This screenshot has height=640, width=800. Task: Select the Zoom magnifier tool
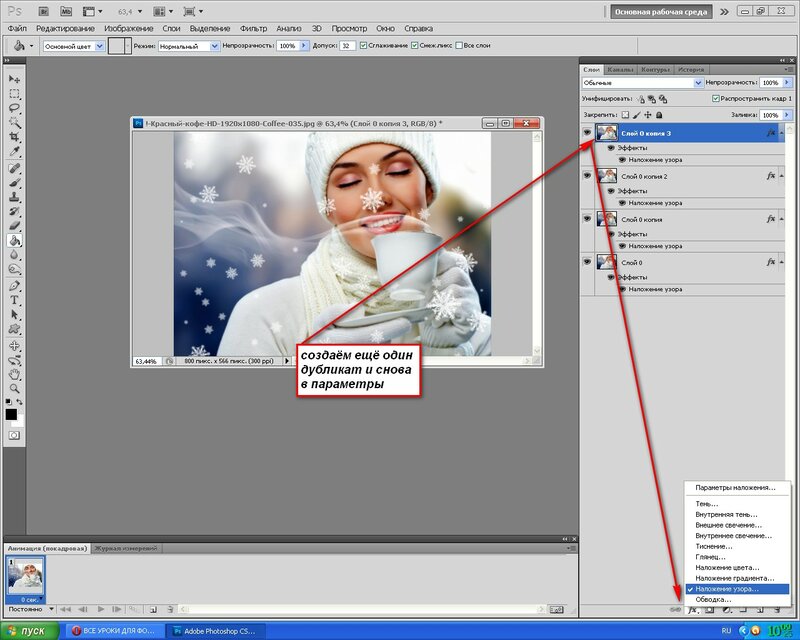[14, 389]
